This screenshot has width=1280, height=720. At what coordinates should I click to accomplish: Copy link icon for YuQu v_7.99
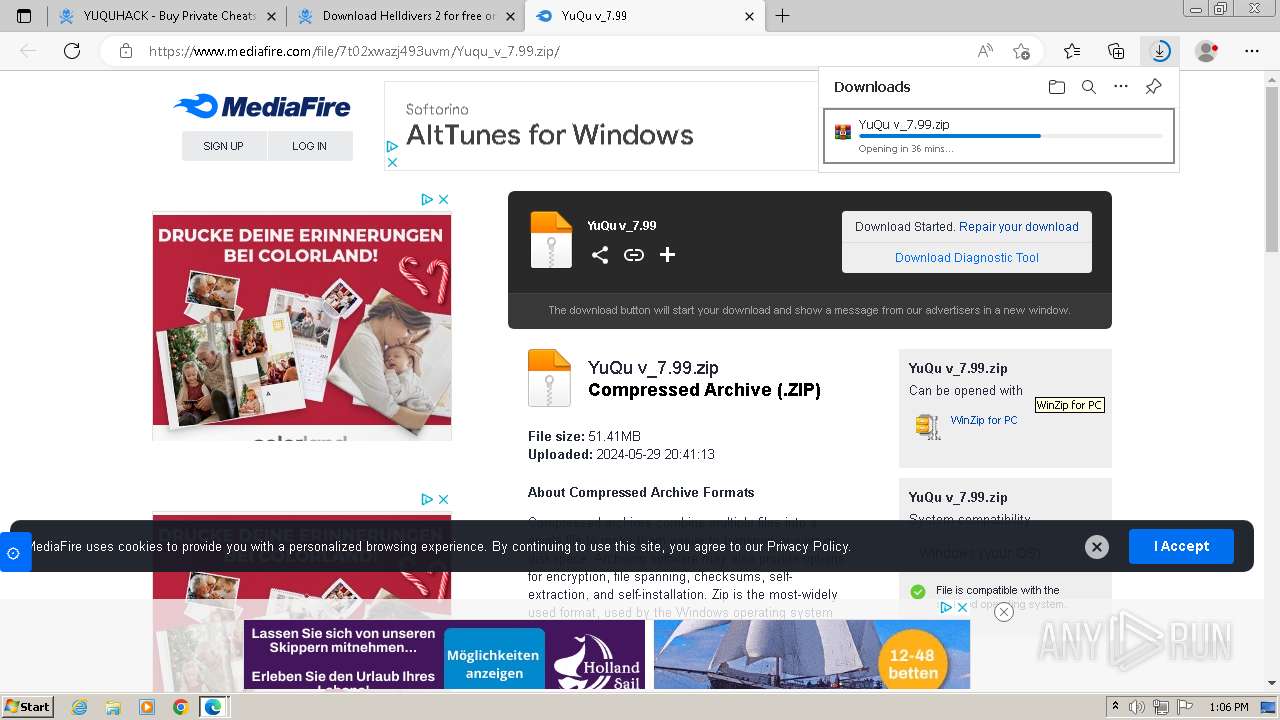pyautogui.click(x=634, y=255)
